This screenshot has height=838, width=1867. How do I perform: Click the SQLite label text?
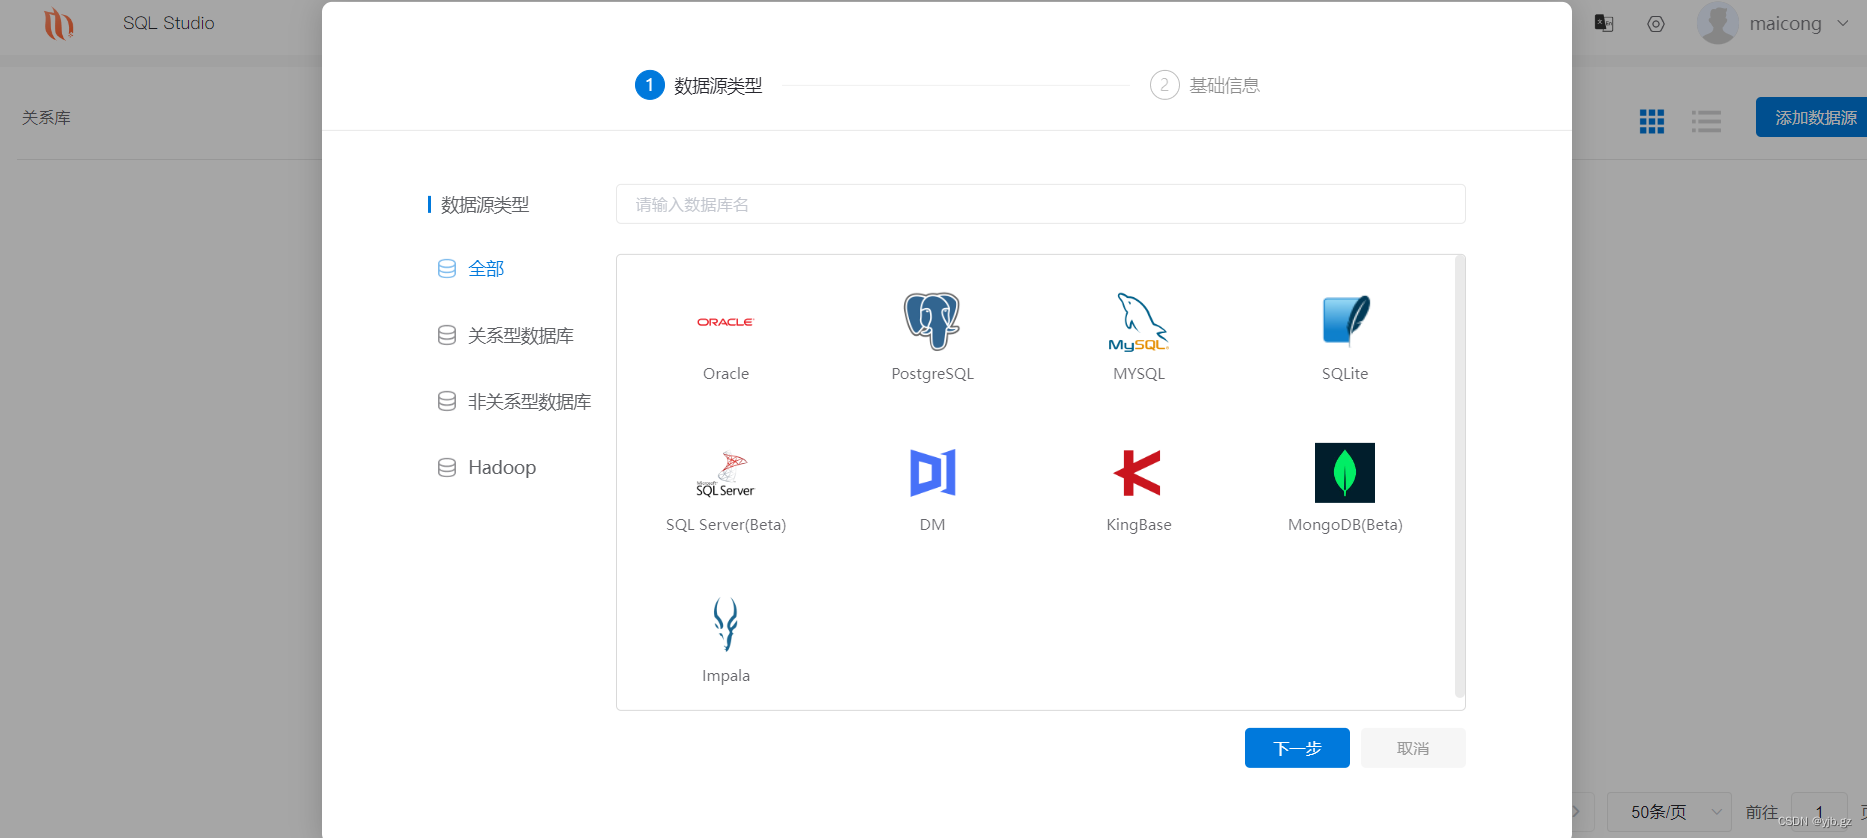[1345, 374]
